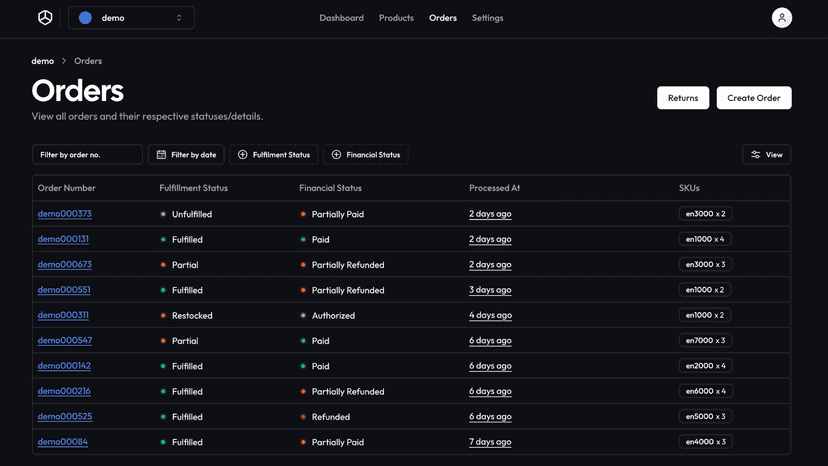The width and height of the screenshot is (828, 466).
Task: Go to the Products tab
Action: point(396,17)
